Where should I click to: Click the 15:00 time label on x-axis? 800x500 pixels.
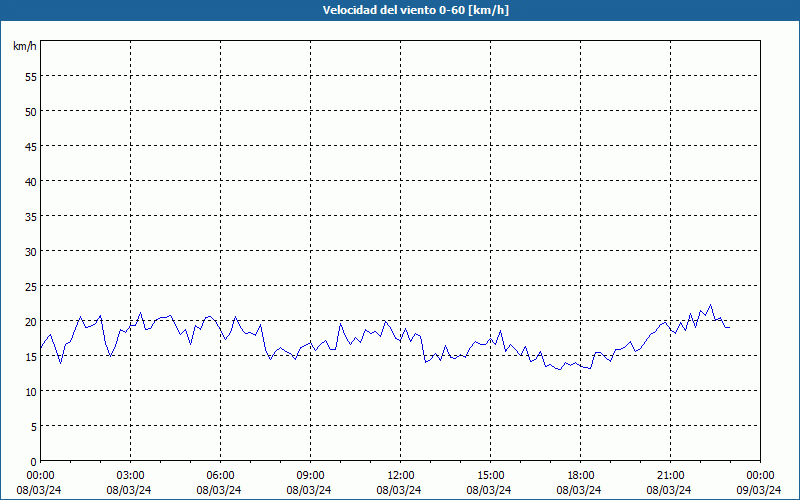tap(490, 476)
